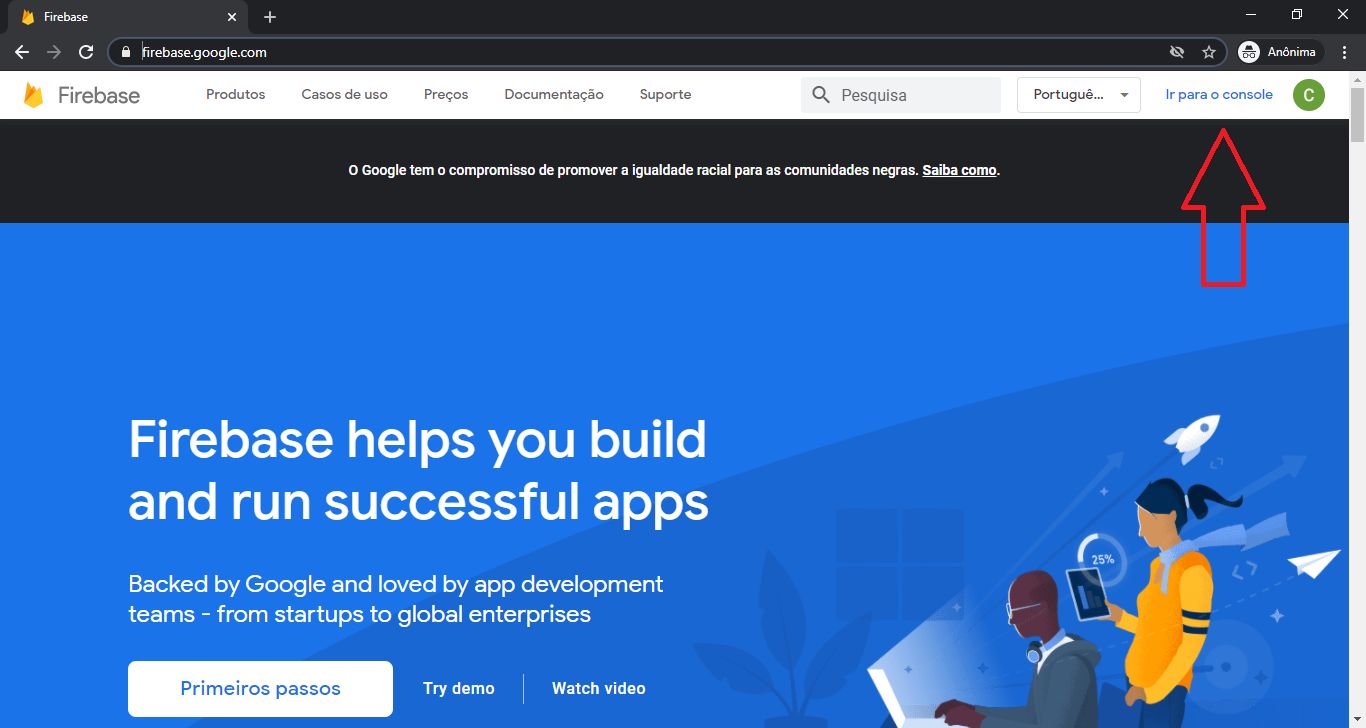1366x728 pixels.
Task: Click the Primeiros passos button
Action: 259,688
